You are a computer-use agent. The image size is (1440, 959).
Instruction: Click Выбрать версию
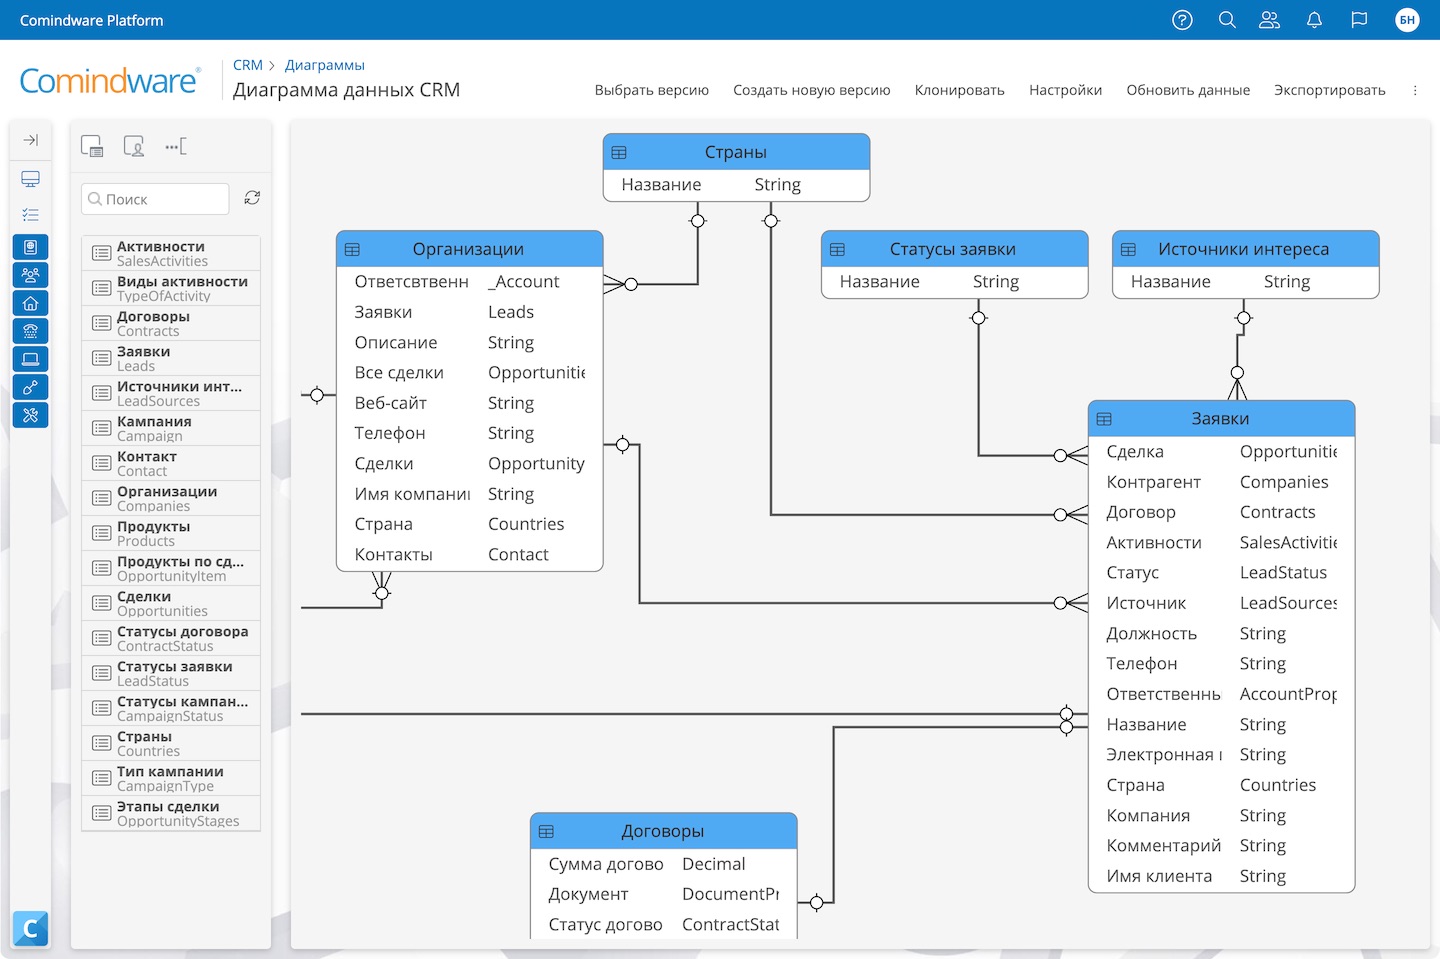click(x=652, y=90)
